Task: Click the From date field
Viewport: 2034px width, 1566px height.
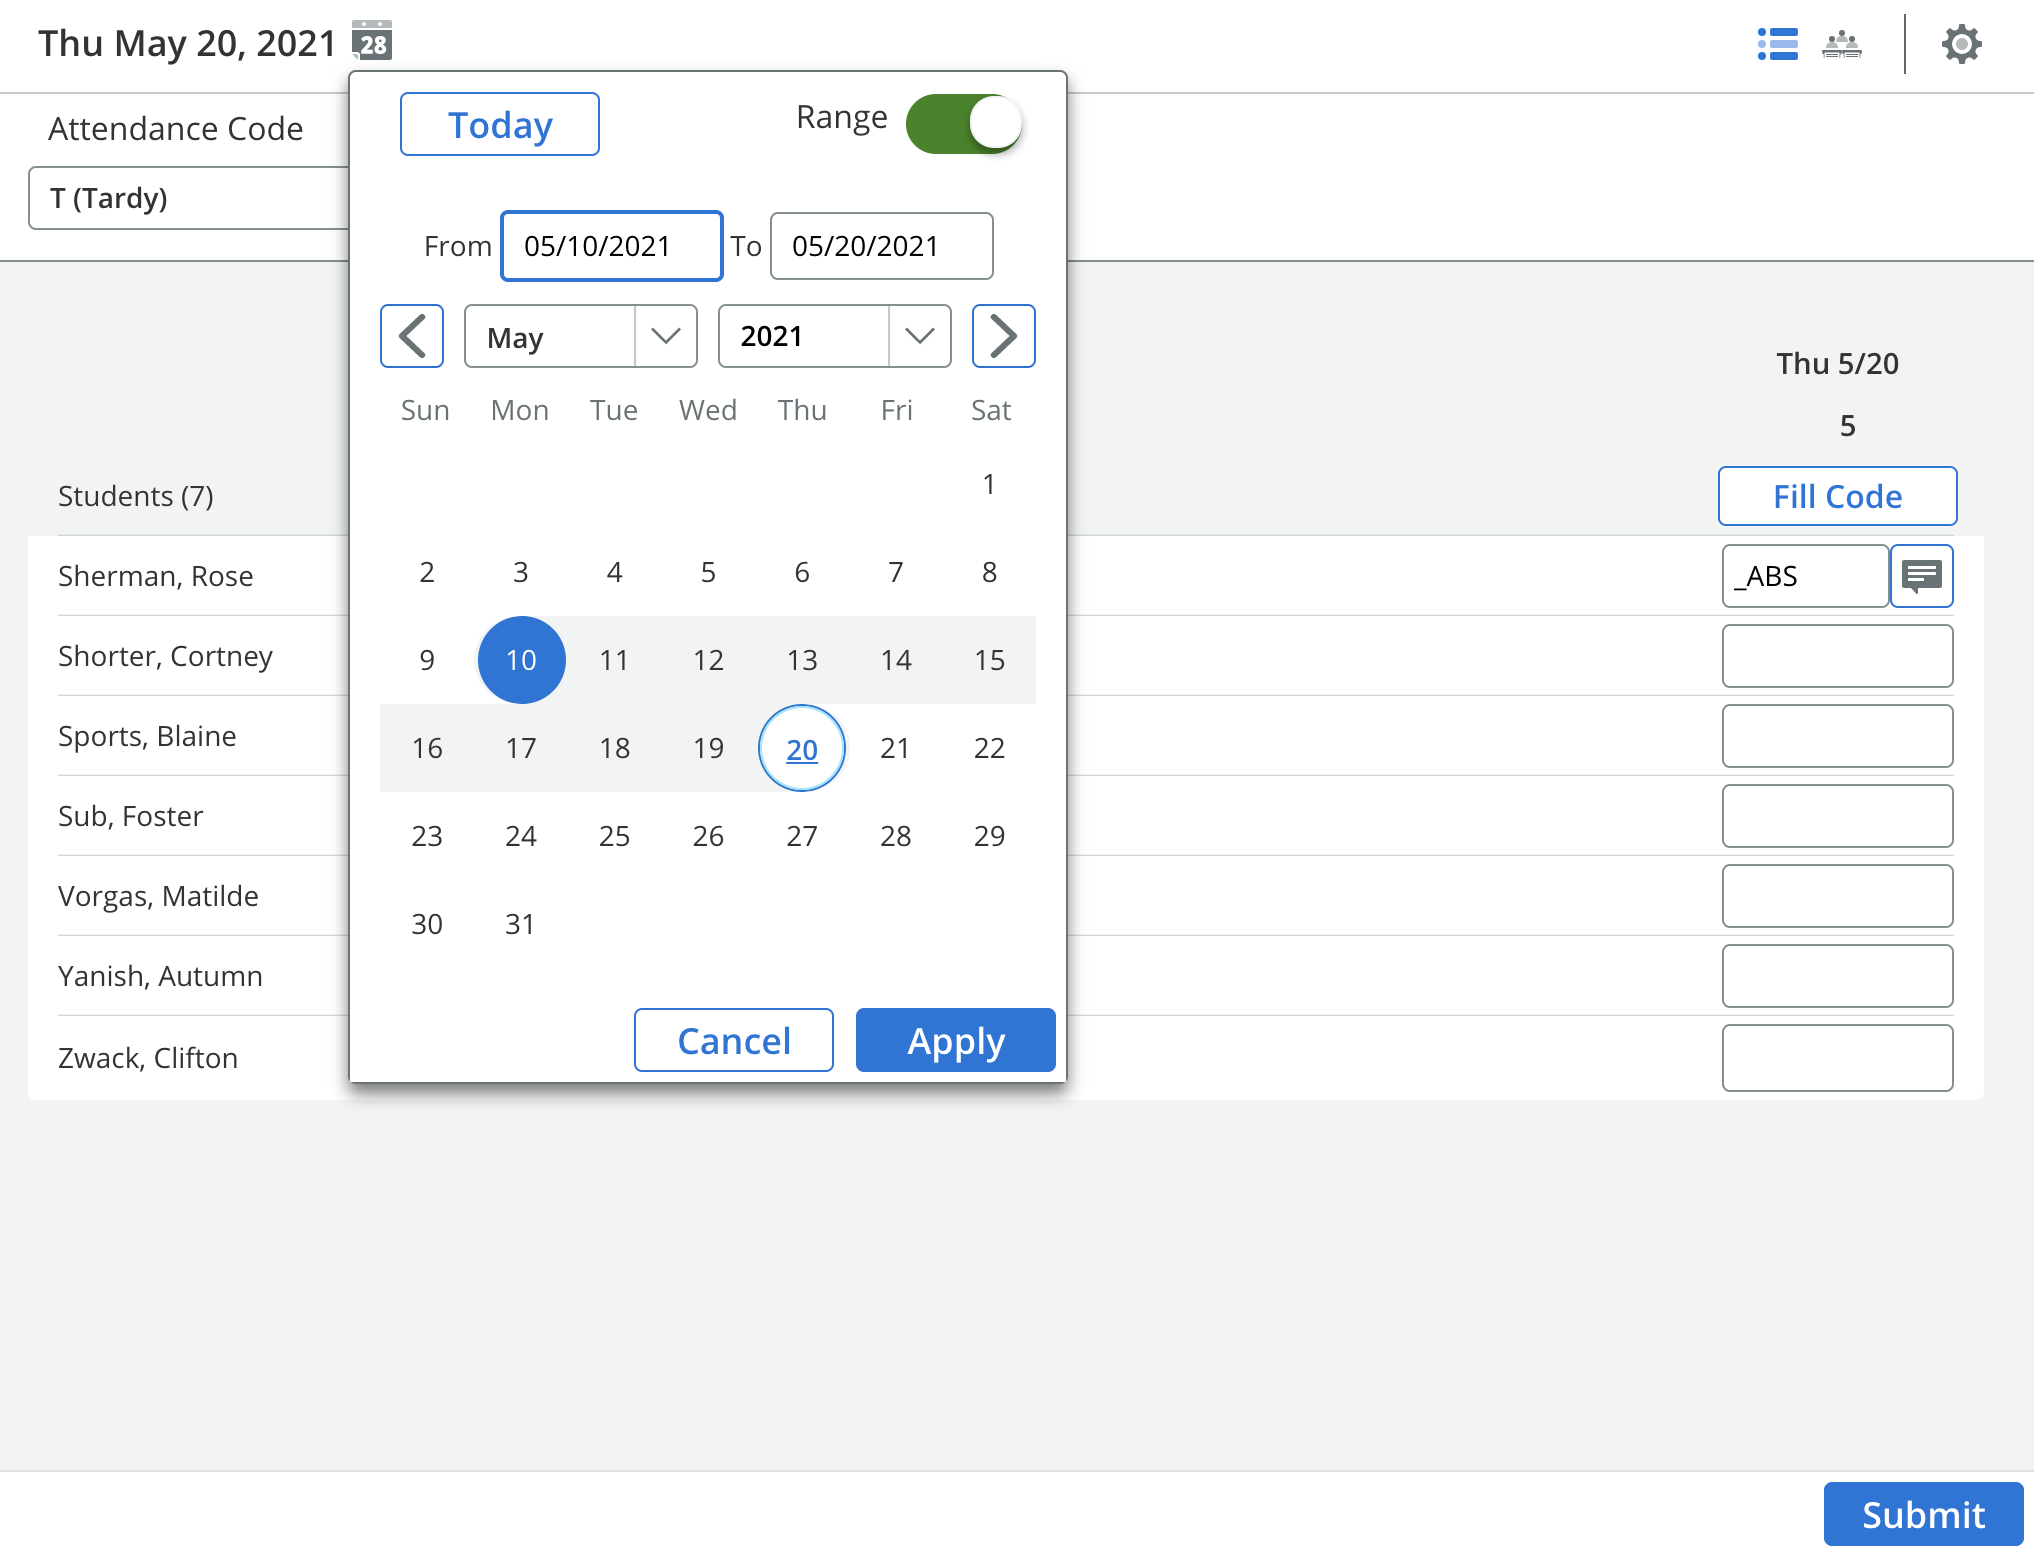Action: pyautogui.click(x=611, y=246)
